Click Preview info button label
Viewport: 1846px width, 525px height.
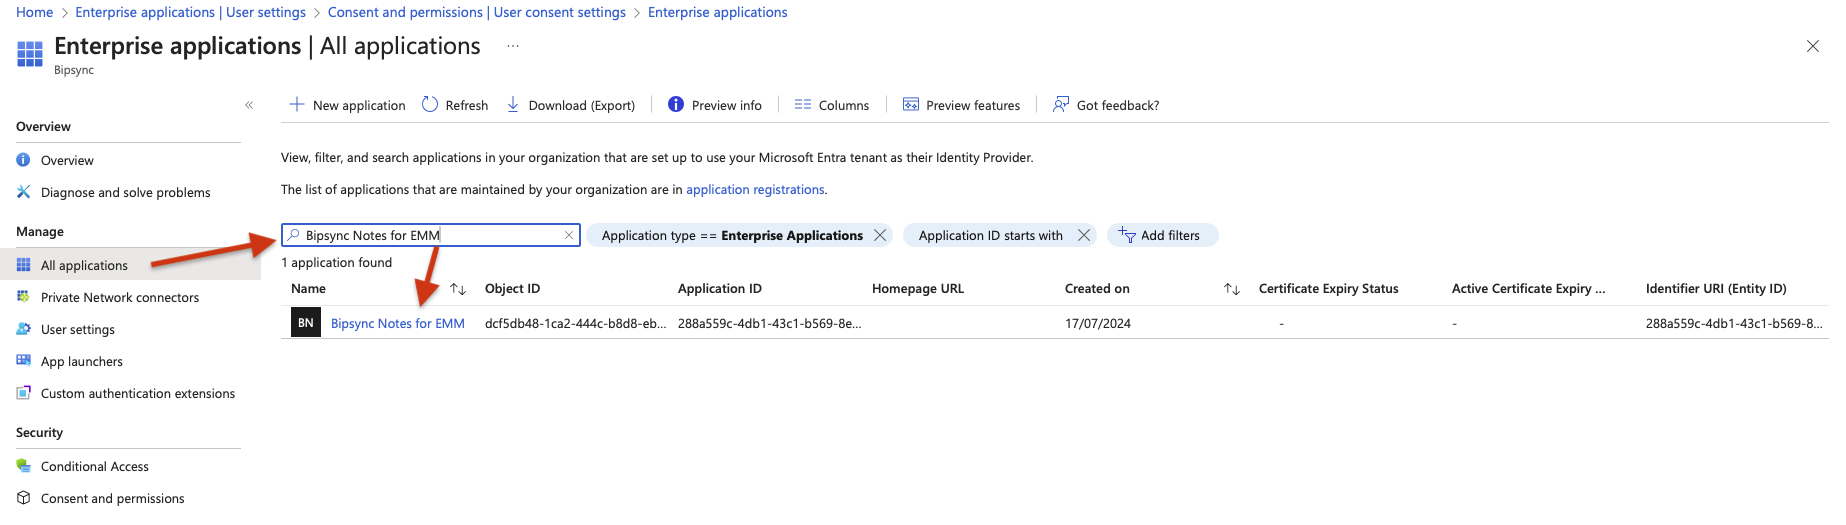pos(727,105)
